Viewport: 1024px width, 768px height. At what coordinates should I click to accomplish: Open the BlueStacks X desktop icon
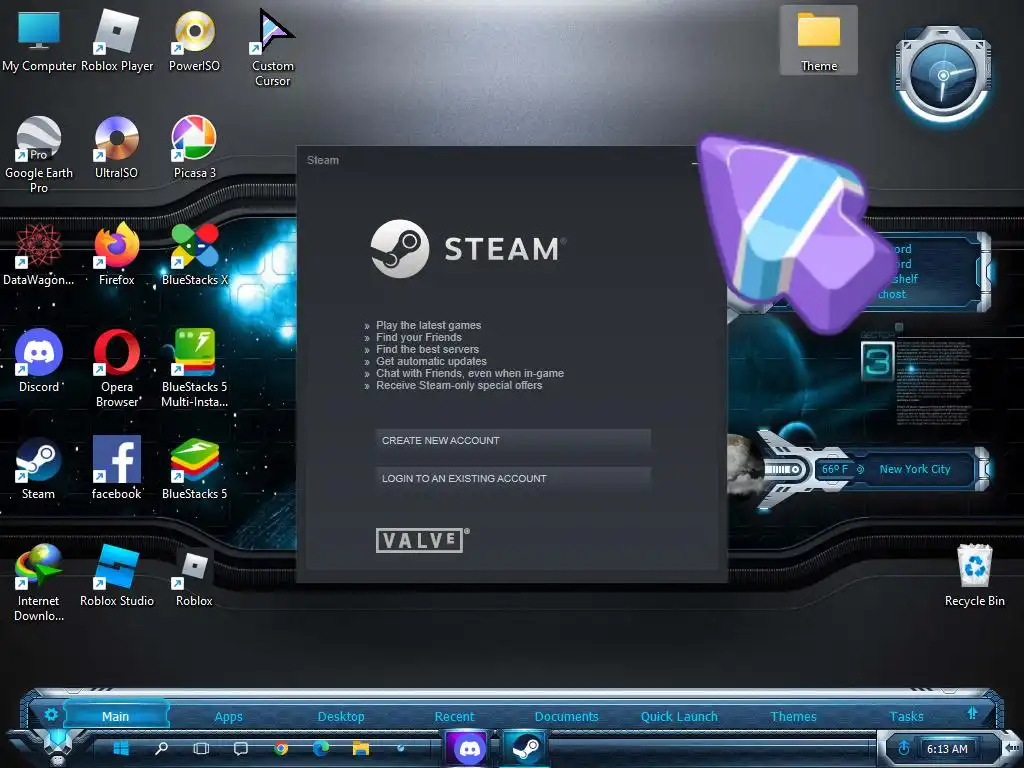click(x=195, y=255)
